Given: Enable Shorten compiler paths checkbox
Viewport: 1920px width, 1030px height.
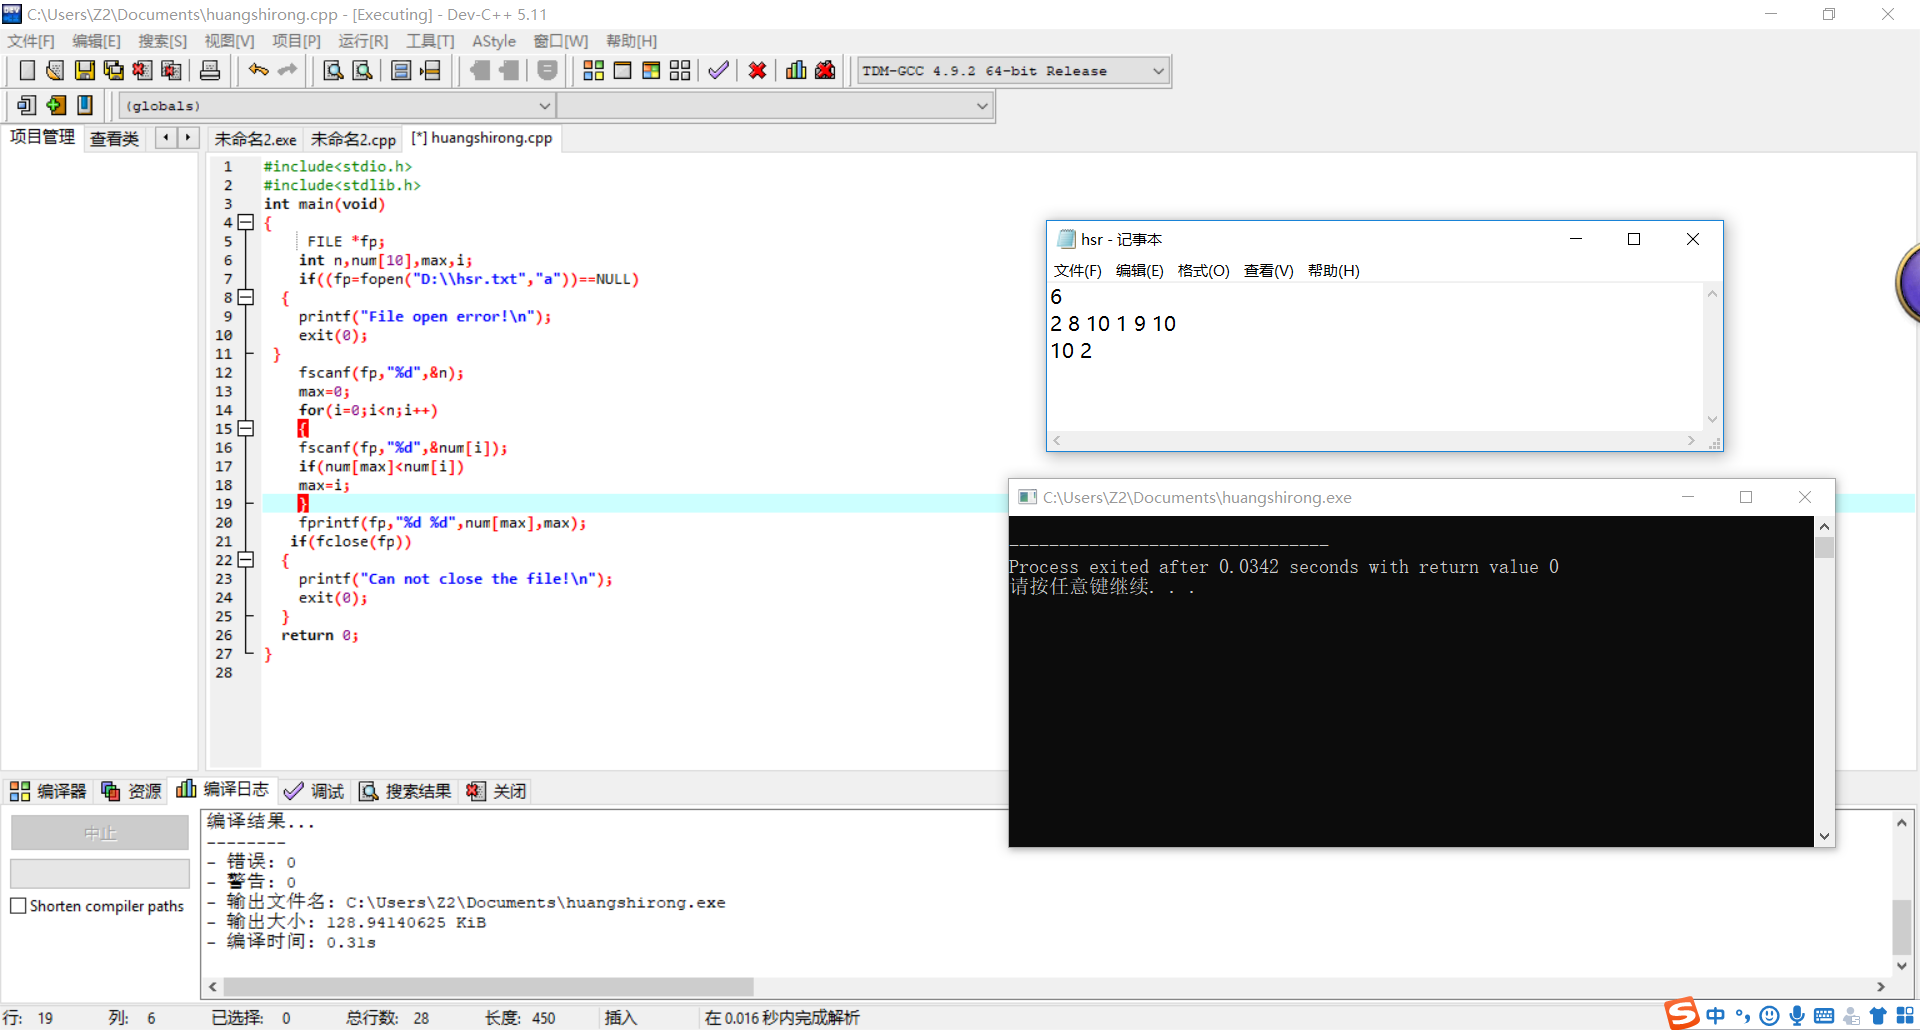Looking at the screenshot, I should click(x=18, y=906).
